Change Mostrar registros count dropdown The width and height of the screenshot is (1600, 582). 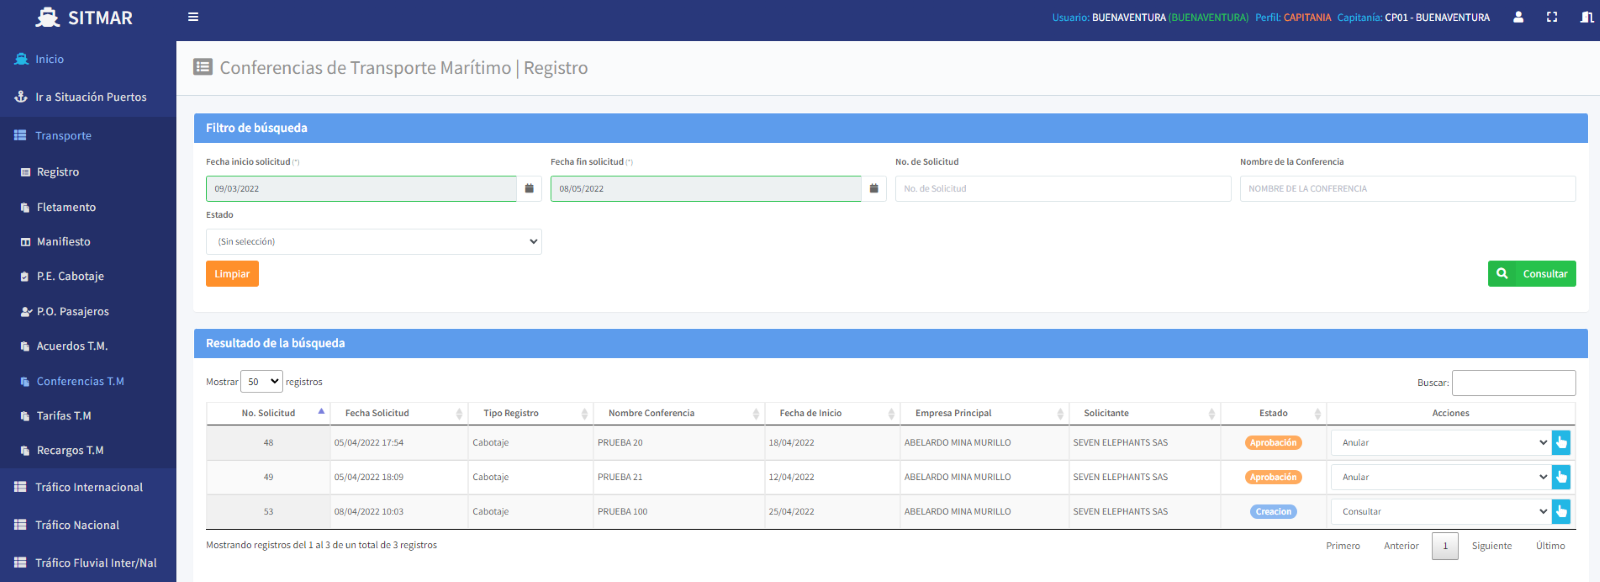click(x=262, y=382)
